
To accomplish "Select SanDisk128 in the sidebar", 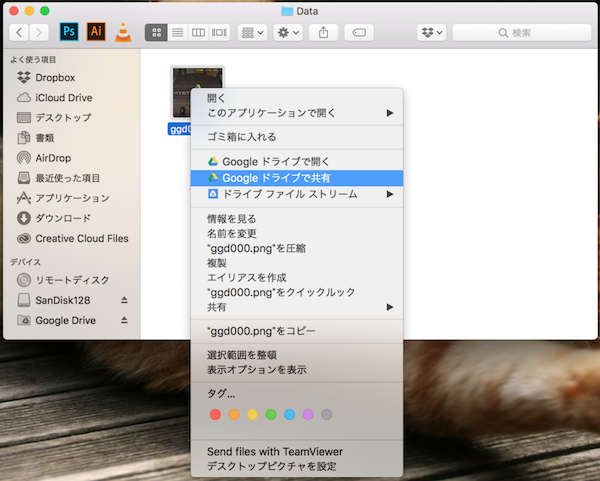I will [x=54, y=300].
